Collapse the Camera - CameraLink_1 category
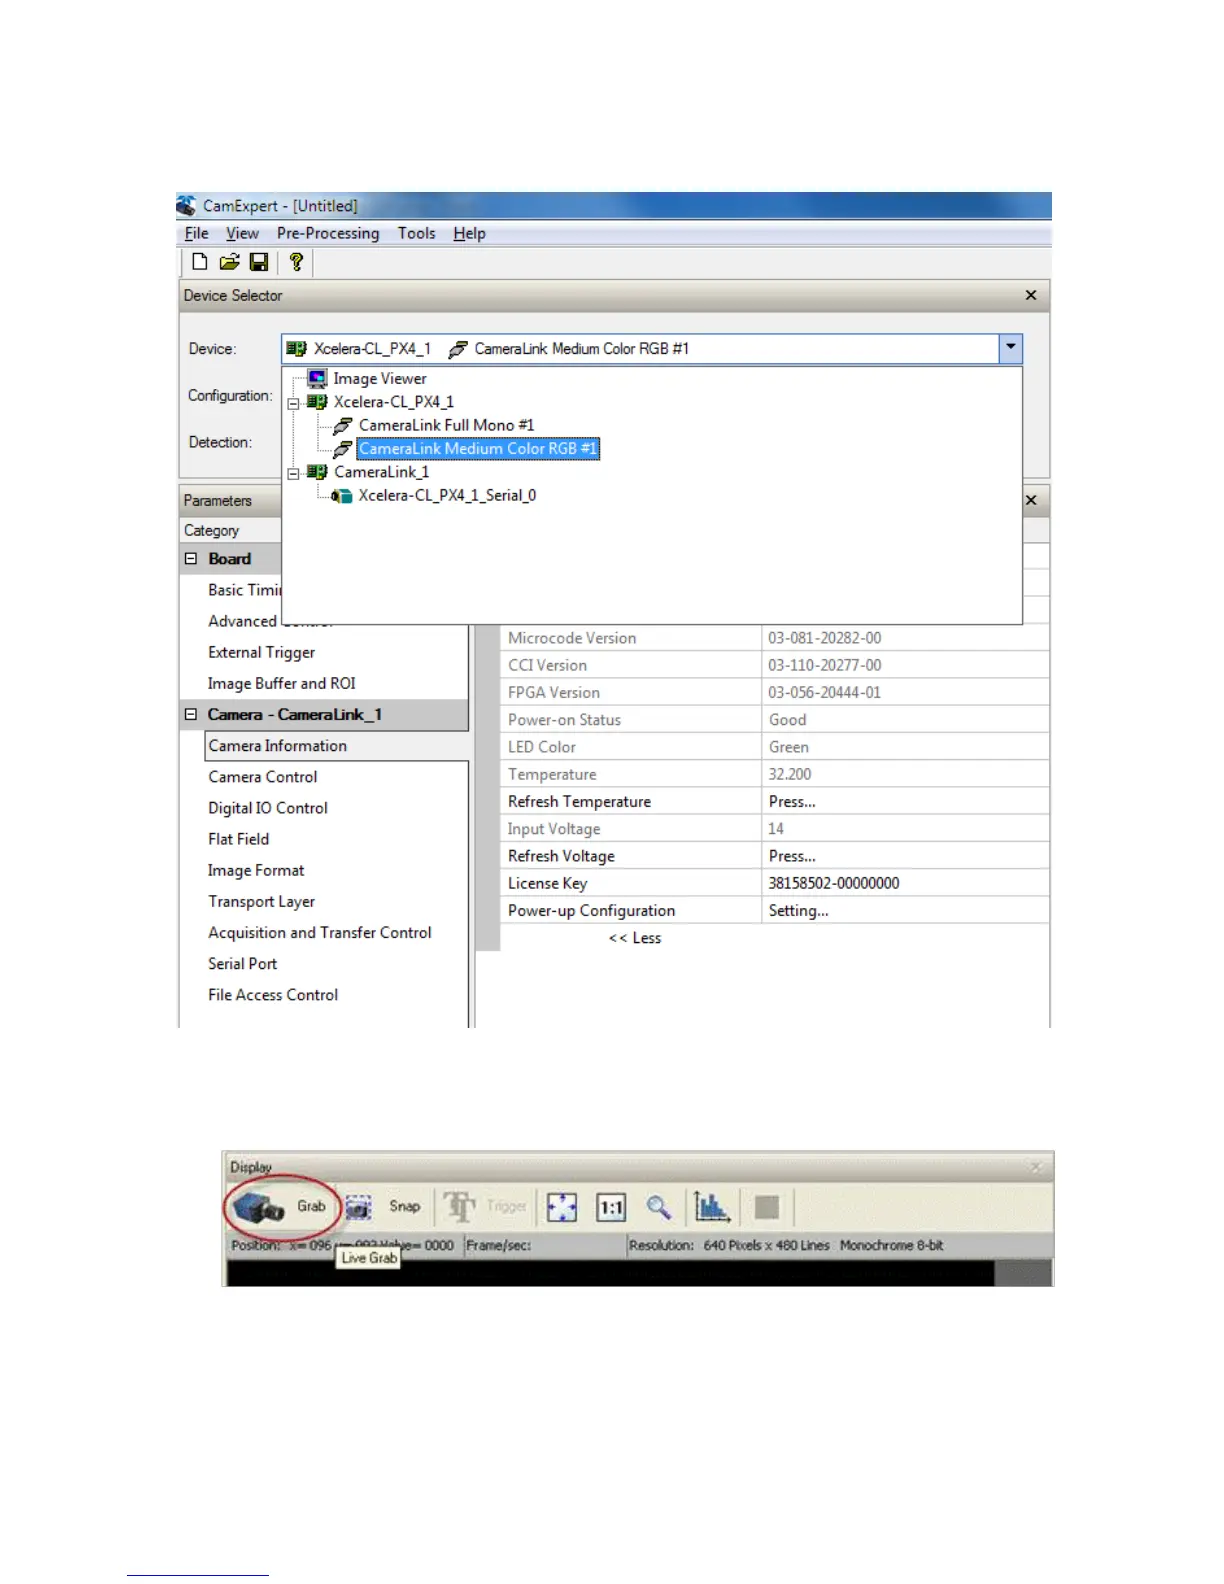 [x=191, y=714]
